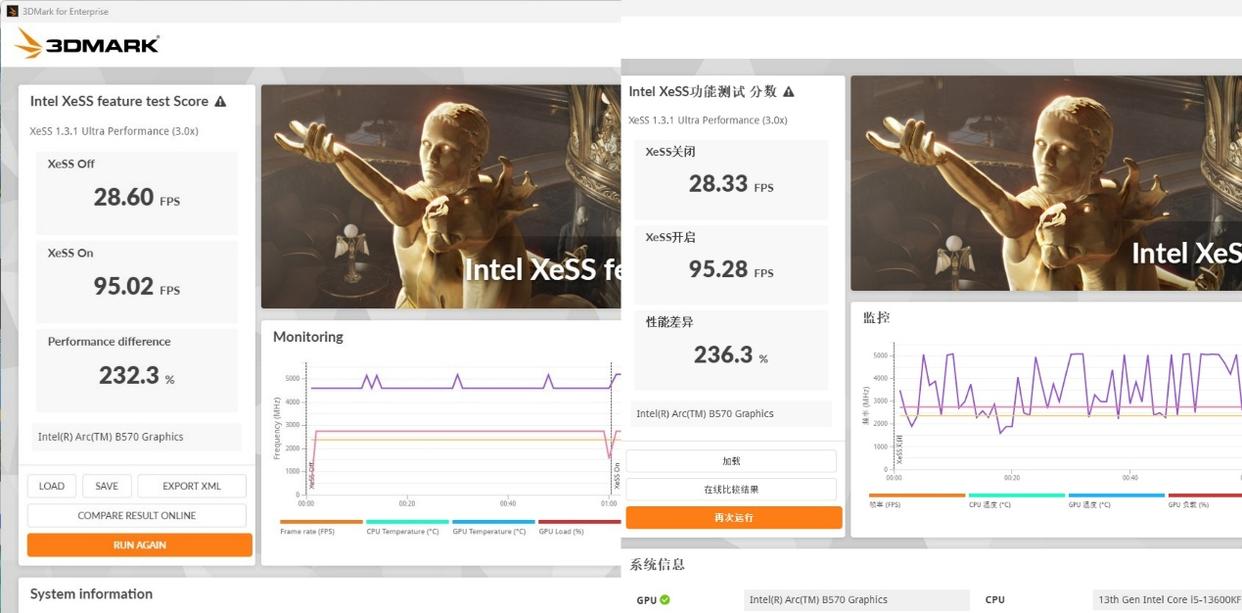Click the orange 再次运行 button

734,517
